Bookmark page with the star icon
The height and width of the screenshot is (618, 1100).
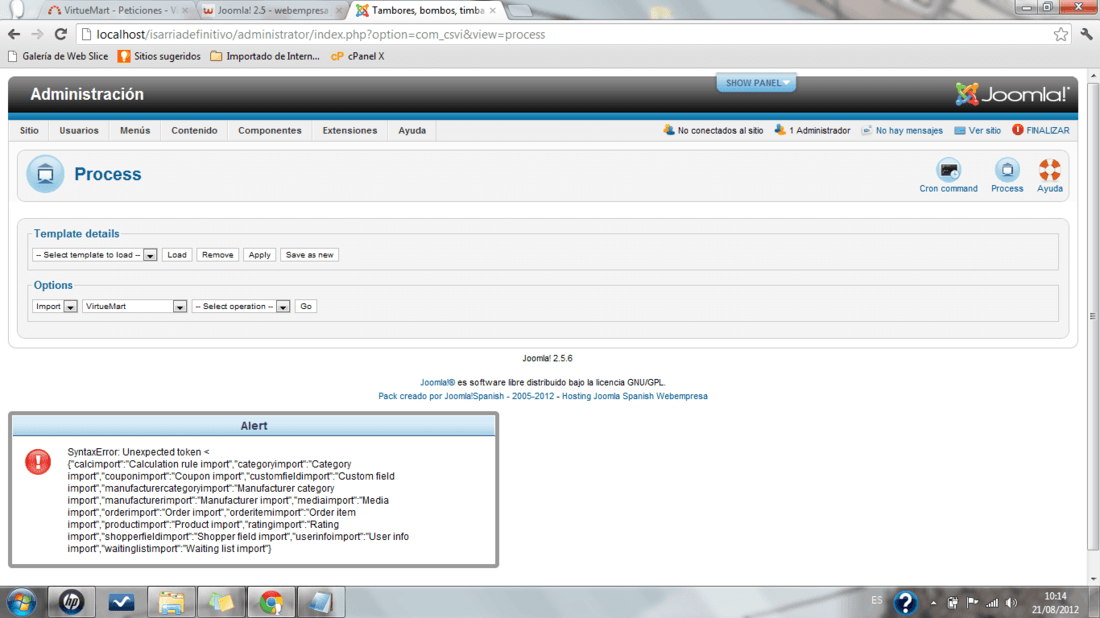pos(1061,34)
